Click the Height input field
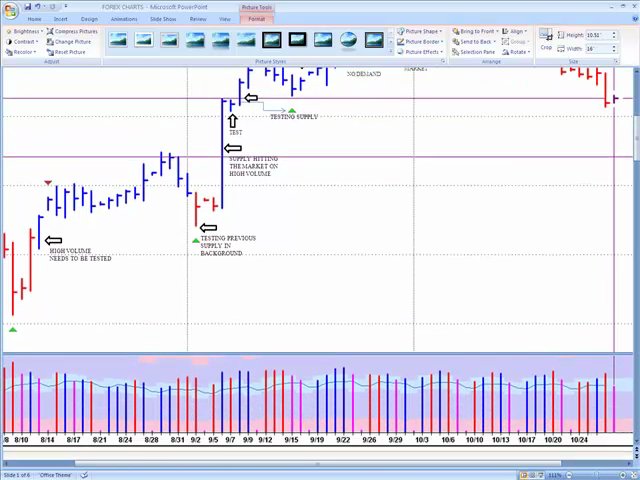The image size is (640, 480). point(598,35)
